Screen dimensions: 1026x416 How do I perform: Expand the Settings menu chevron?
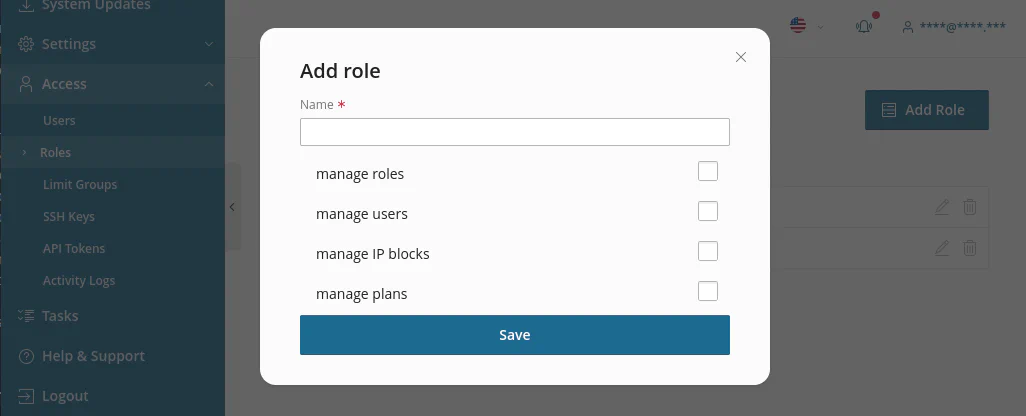[x=209, y=44]
